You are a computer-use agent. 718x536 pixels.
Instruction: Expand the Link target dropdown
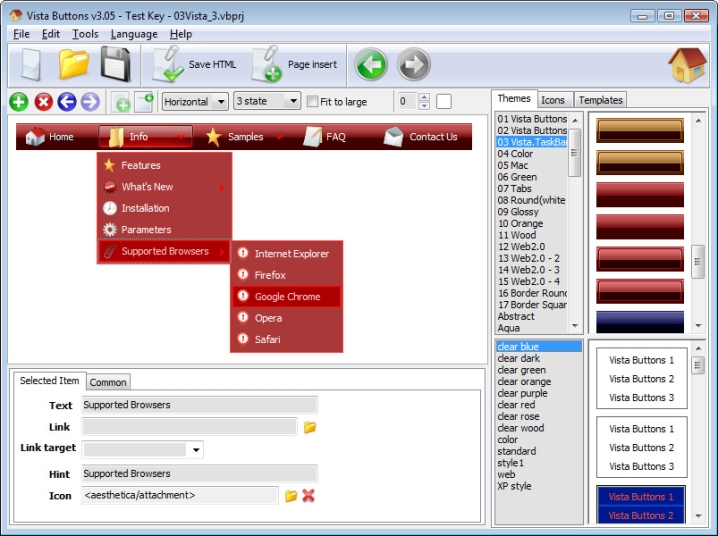[x=195, y=450]
